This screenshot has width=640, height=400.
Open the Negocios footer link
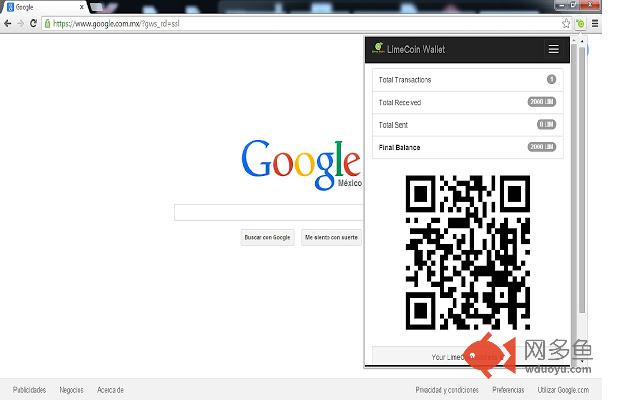coord(71,390)
